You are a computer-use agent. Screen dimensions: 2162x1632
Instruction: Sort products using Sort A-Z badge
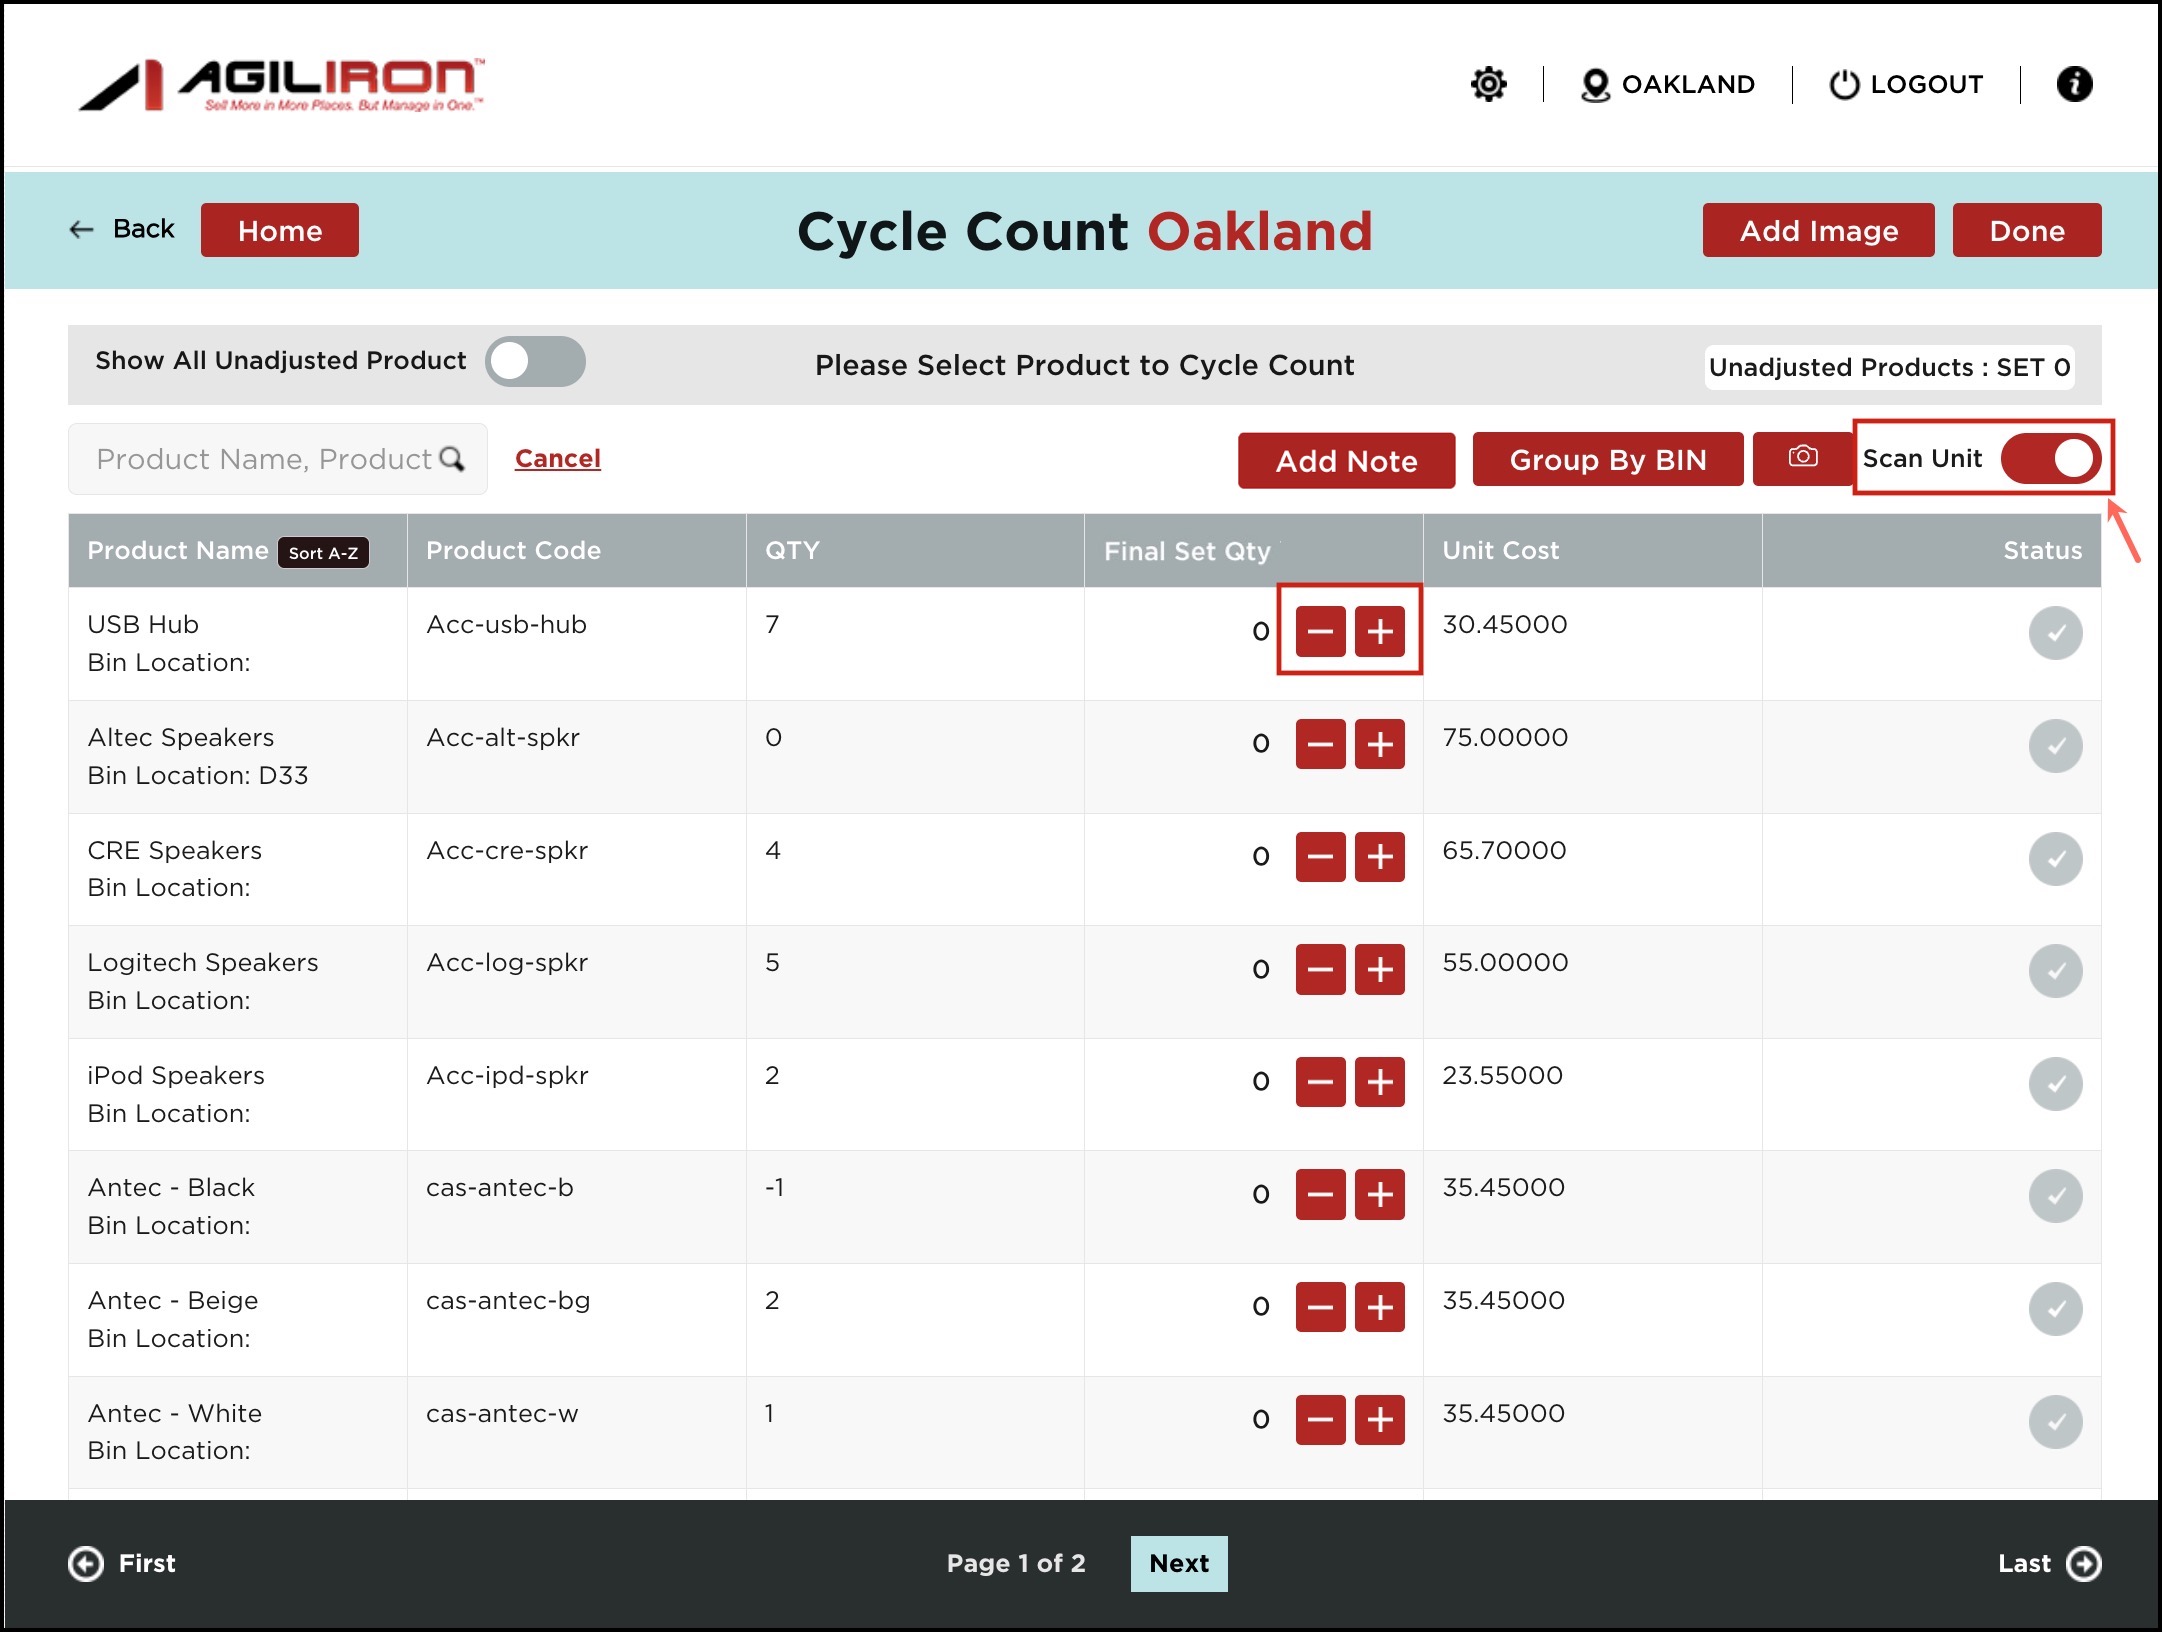pos(323,553)
